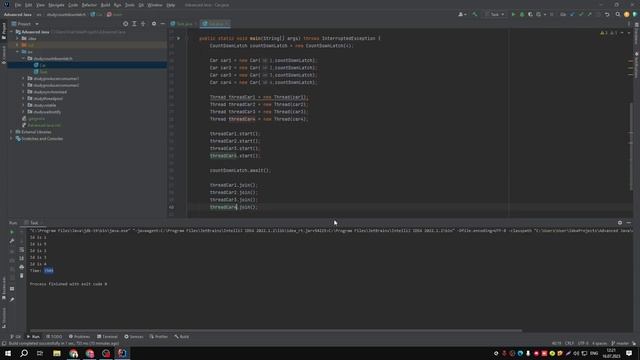Open the Code menu
Image resolution: width=640 pixels, height=360 pixels.
point(73,5)
